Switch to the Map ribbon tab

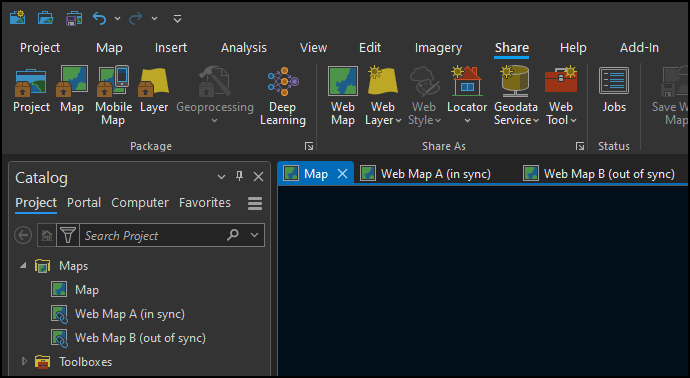[109, 48]
